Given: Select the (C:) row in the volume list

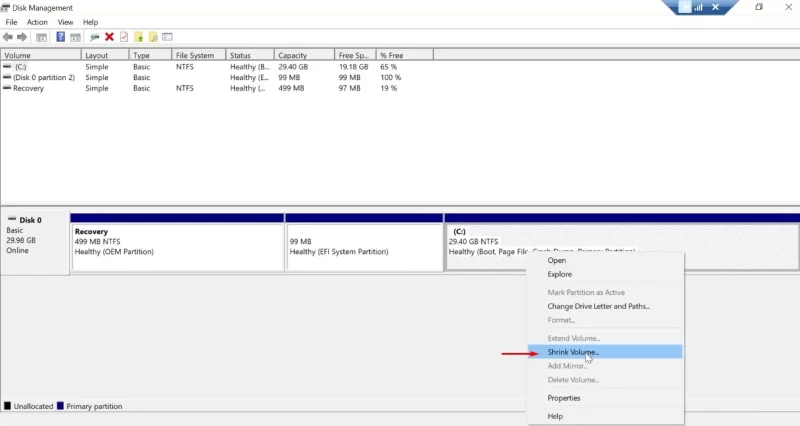Looking at the screenshot, I should 217,67.
